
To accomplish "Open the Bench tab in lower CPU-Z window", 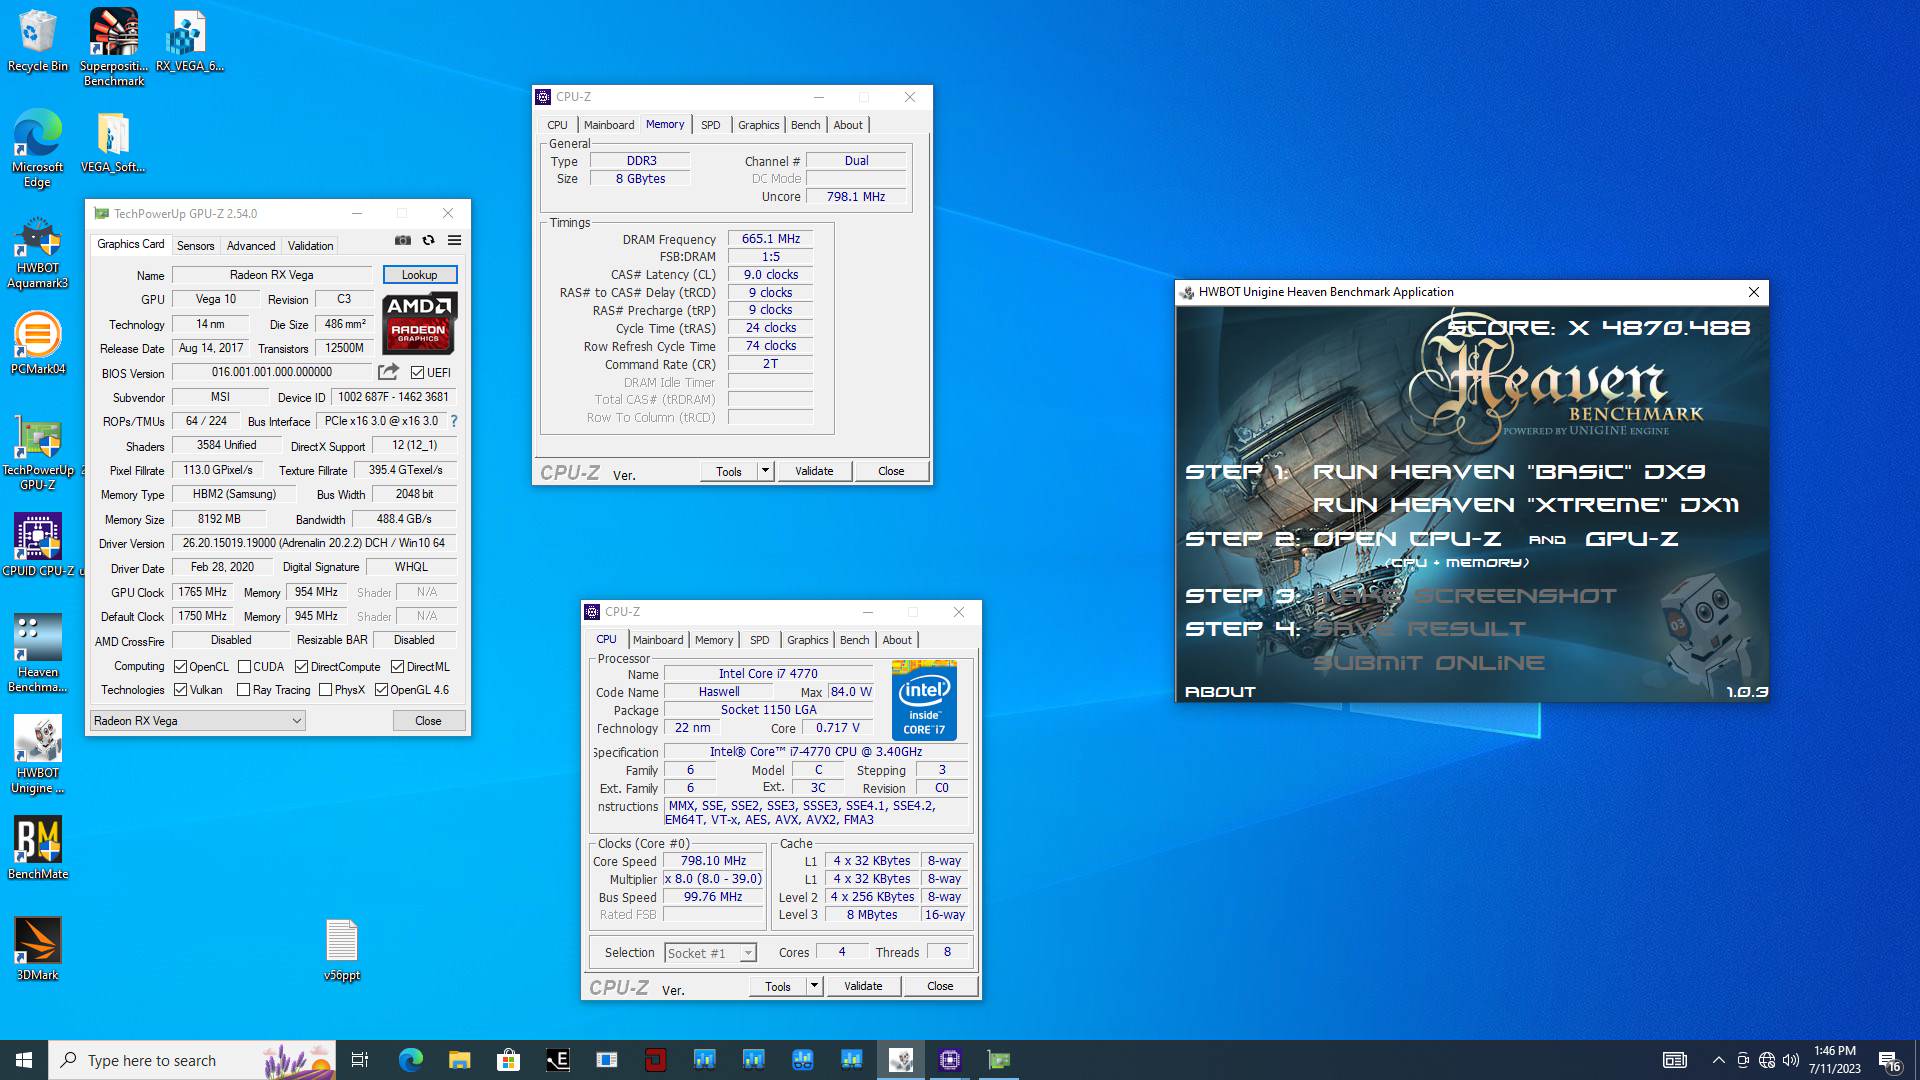I will [x=854, y=640].
